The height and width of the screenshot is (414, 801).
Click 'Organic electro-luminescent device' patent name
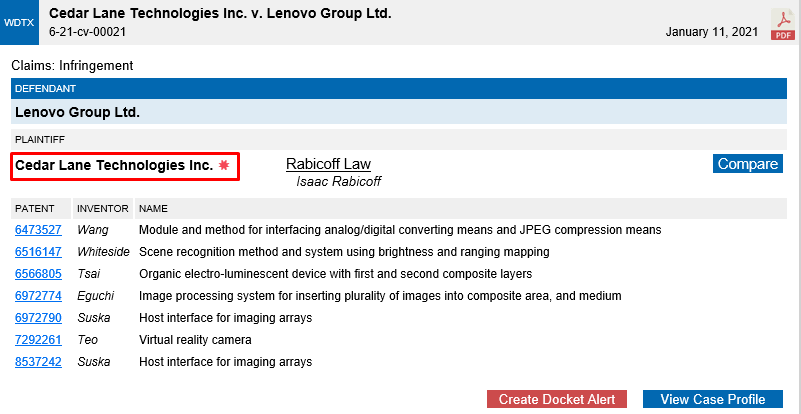coord(336,274)
